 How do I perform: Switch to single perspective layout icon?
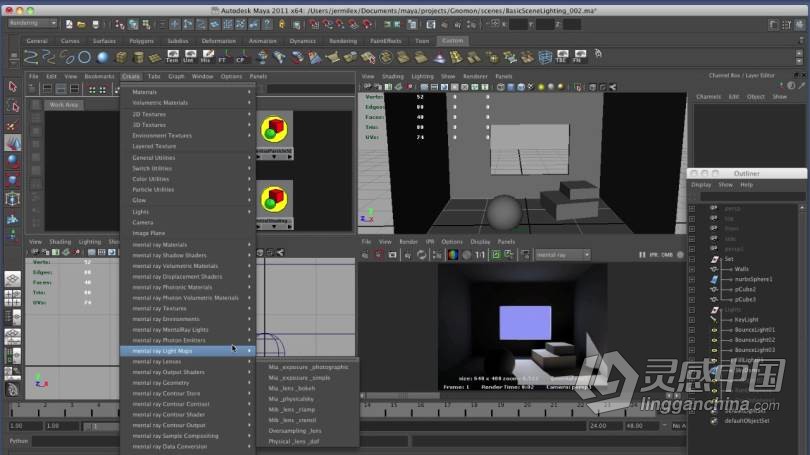[13, 279]
